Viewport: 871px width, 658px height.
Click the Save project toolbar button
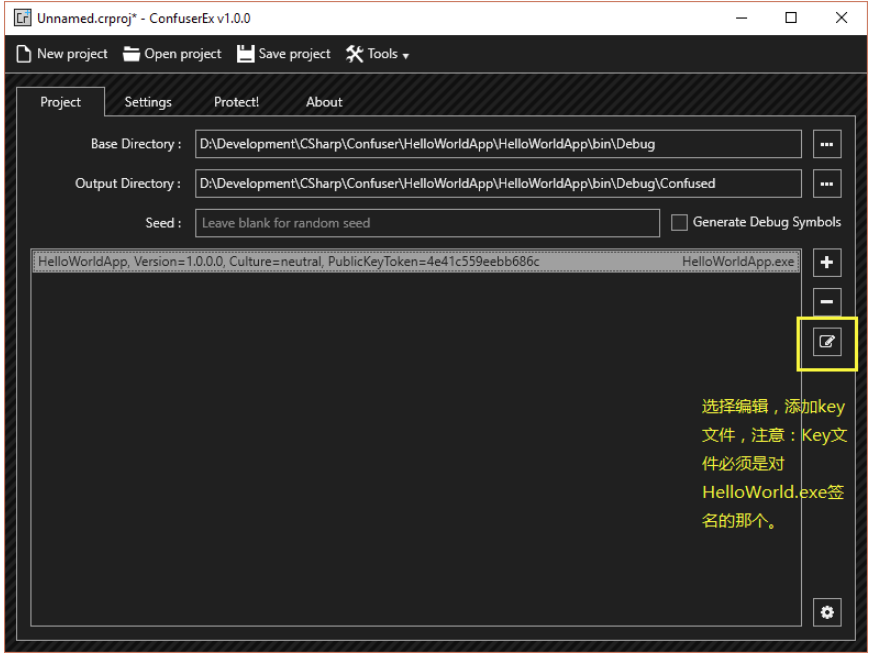[x=284, y=54]
